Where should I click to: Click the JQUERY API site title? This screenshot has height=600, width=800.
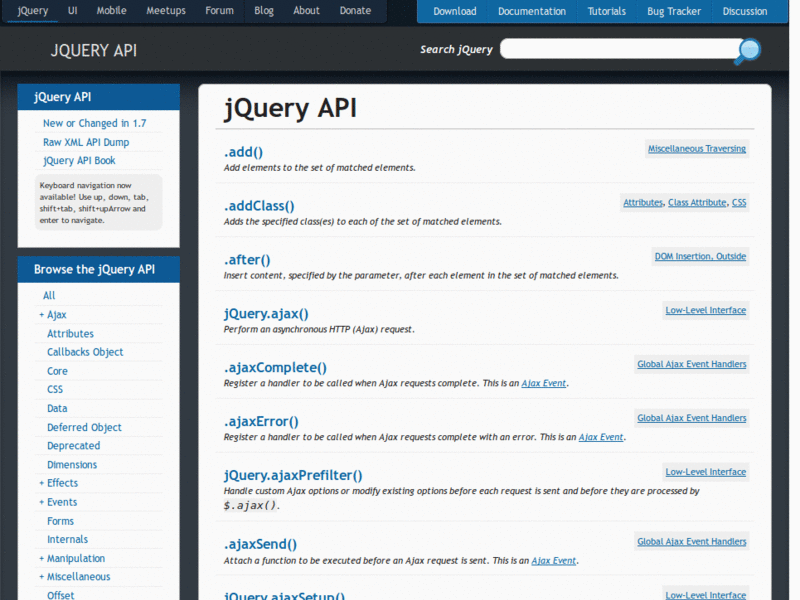[x=94, y=51]
